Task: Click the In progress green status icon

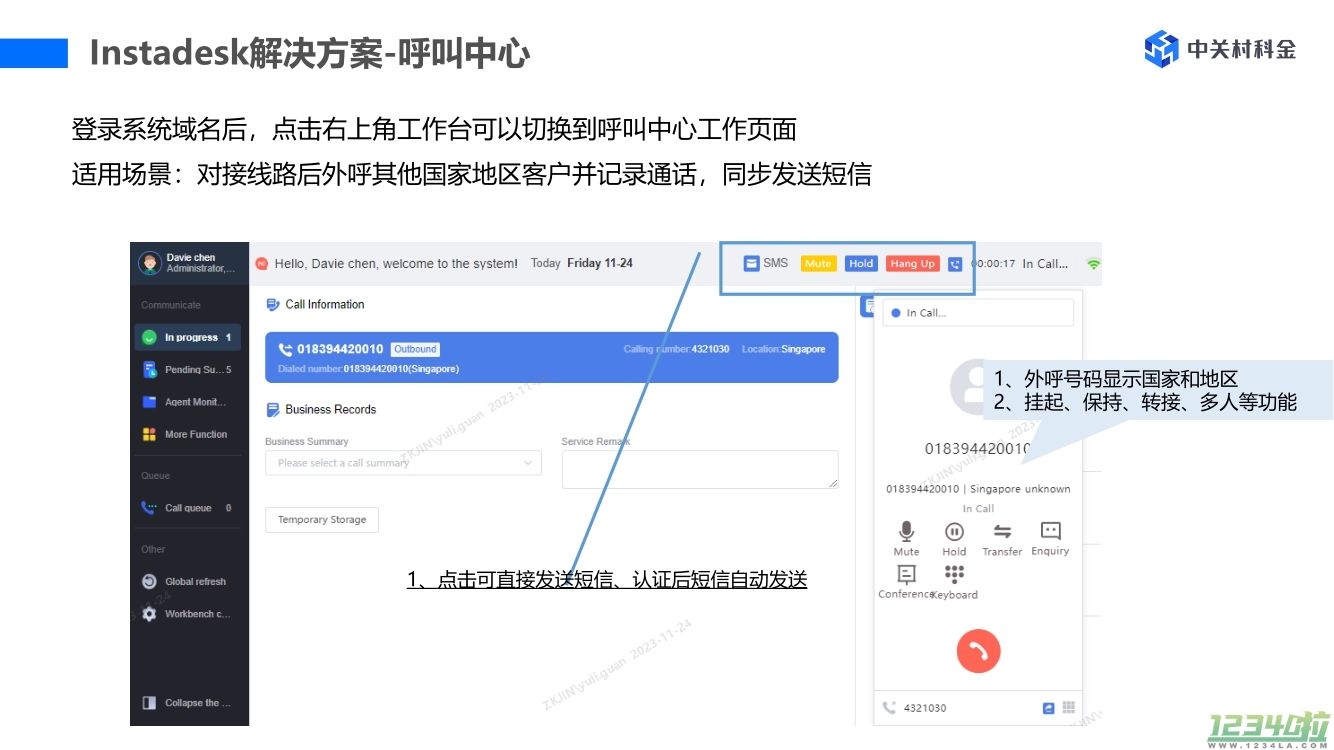Action: pyautogui.click(x=149, y=338)
